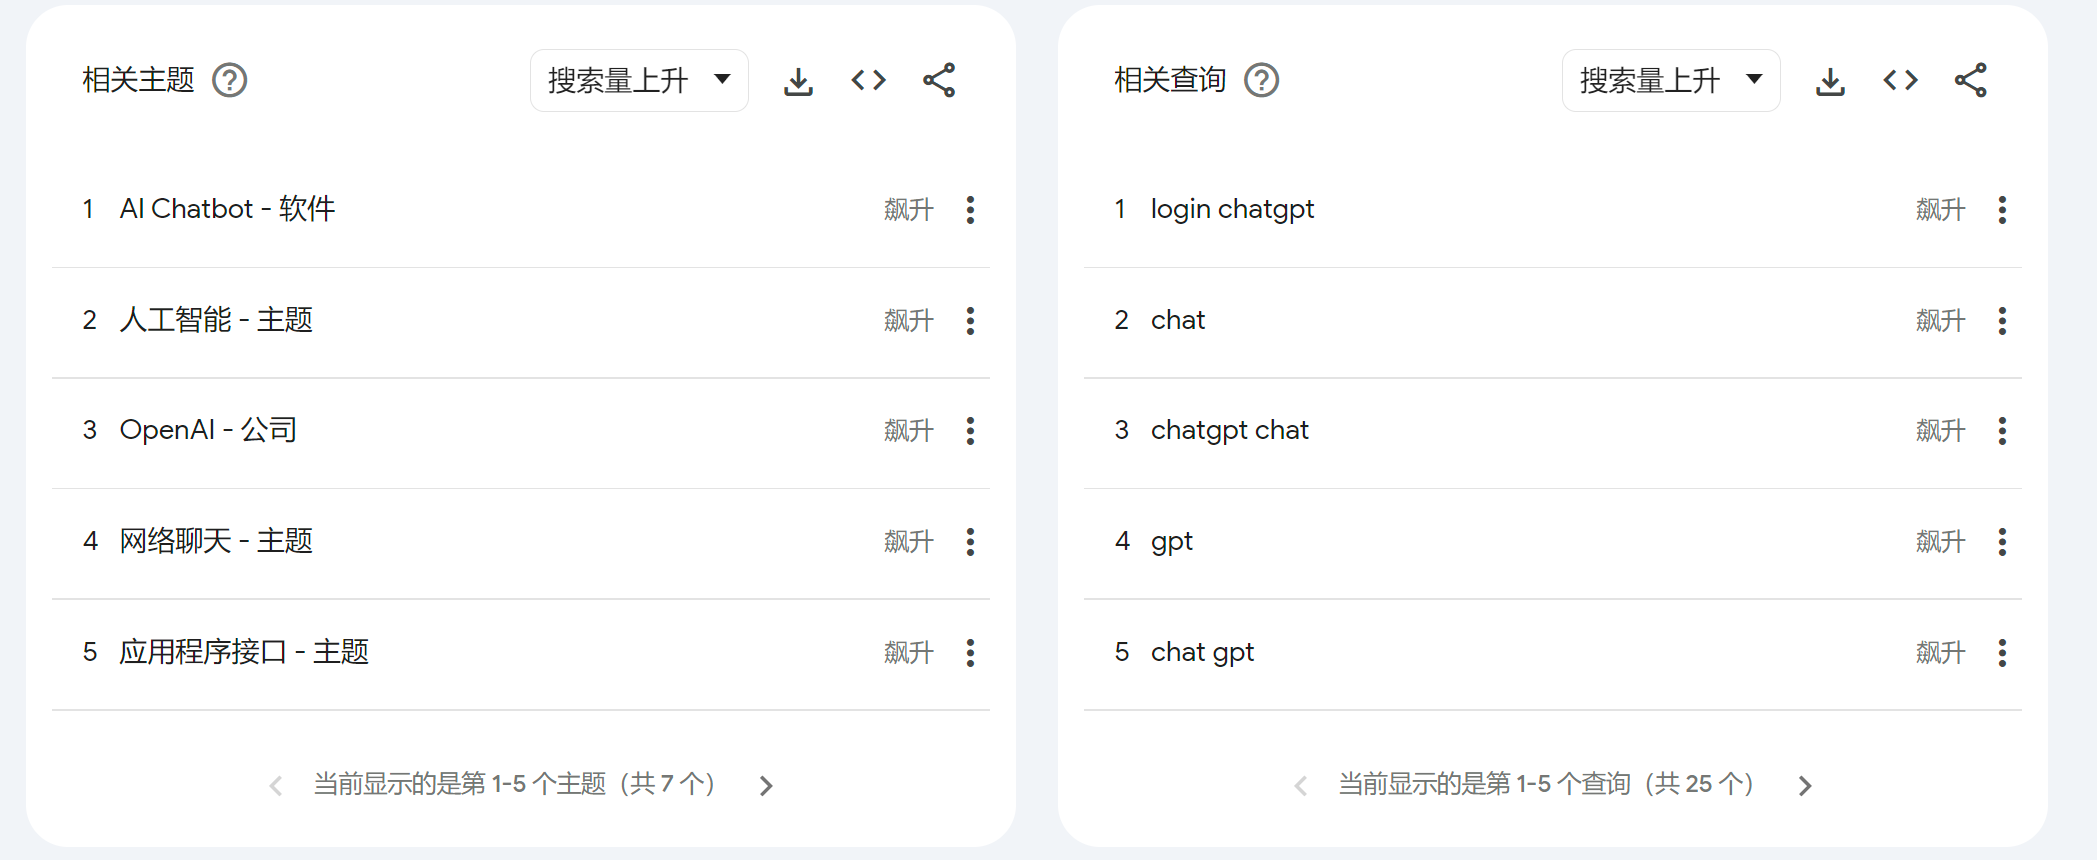Open the 人工智能 - 主题 topic
Viewport: 2097px width, 860px height.
(x=216, y=320)
